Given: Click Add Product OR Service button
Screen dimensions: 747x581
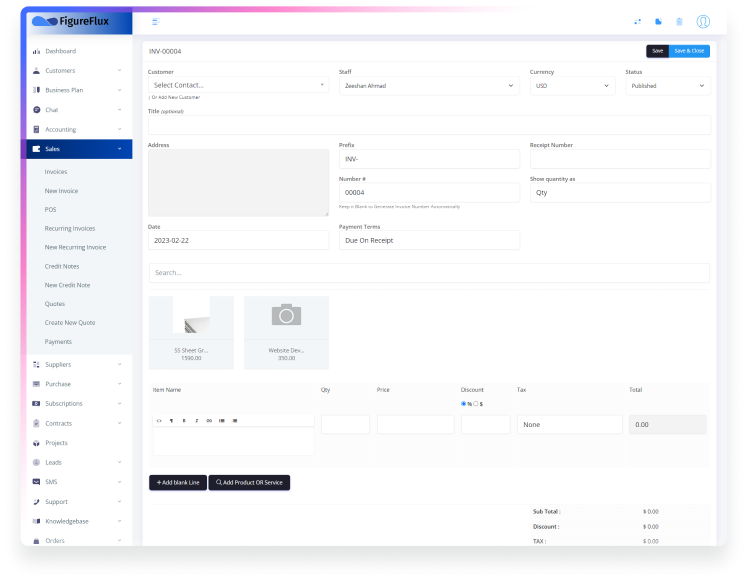Looking at the screenshot, I should (249, 482).
